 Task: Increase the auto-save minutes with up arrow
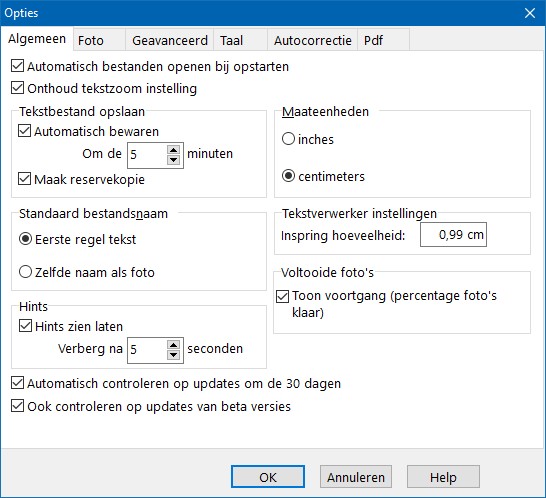coord(173,150)
